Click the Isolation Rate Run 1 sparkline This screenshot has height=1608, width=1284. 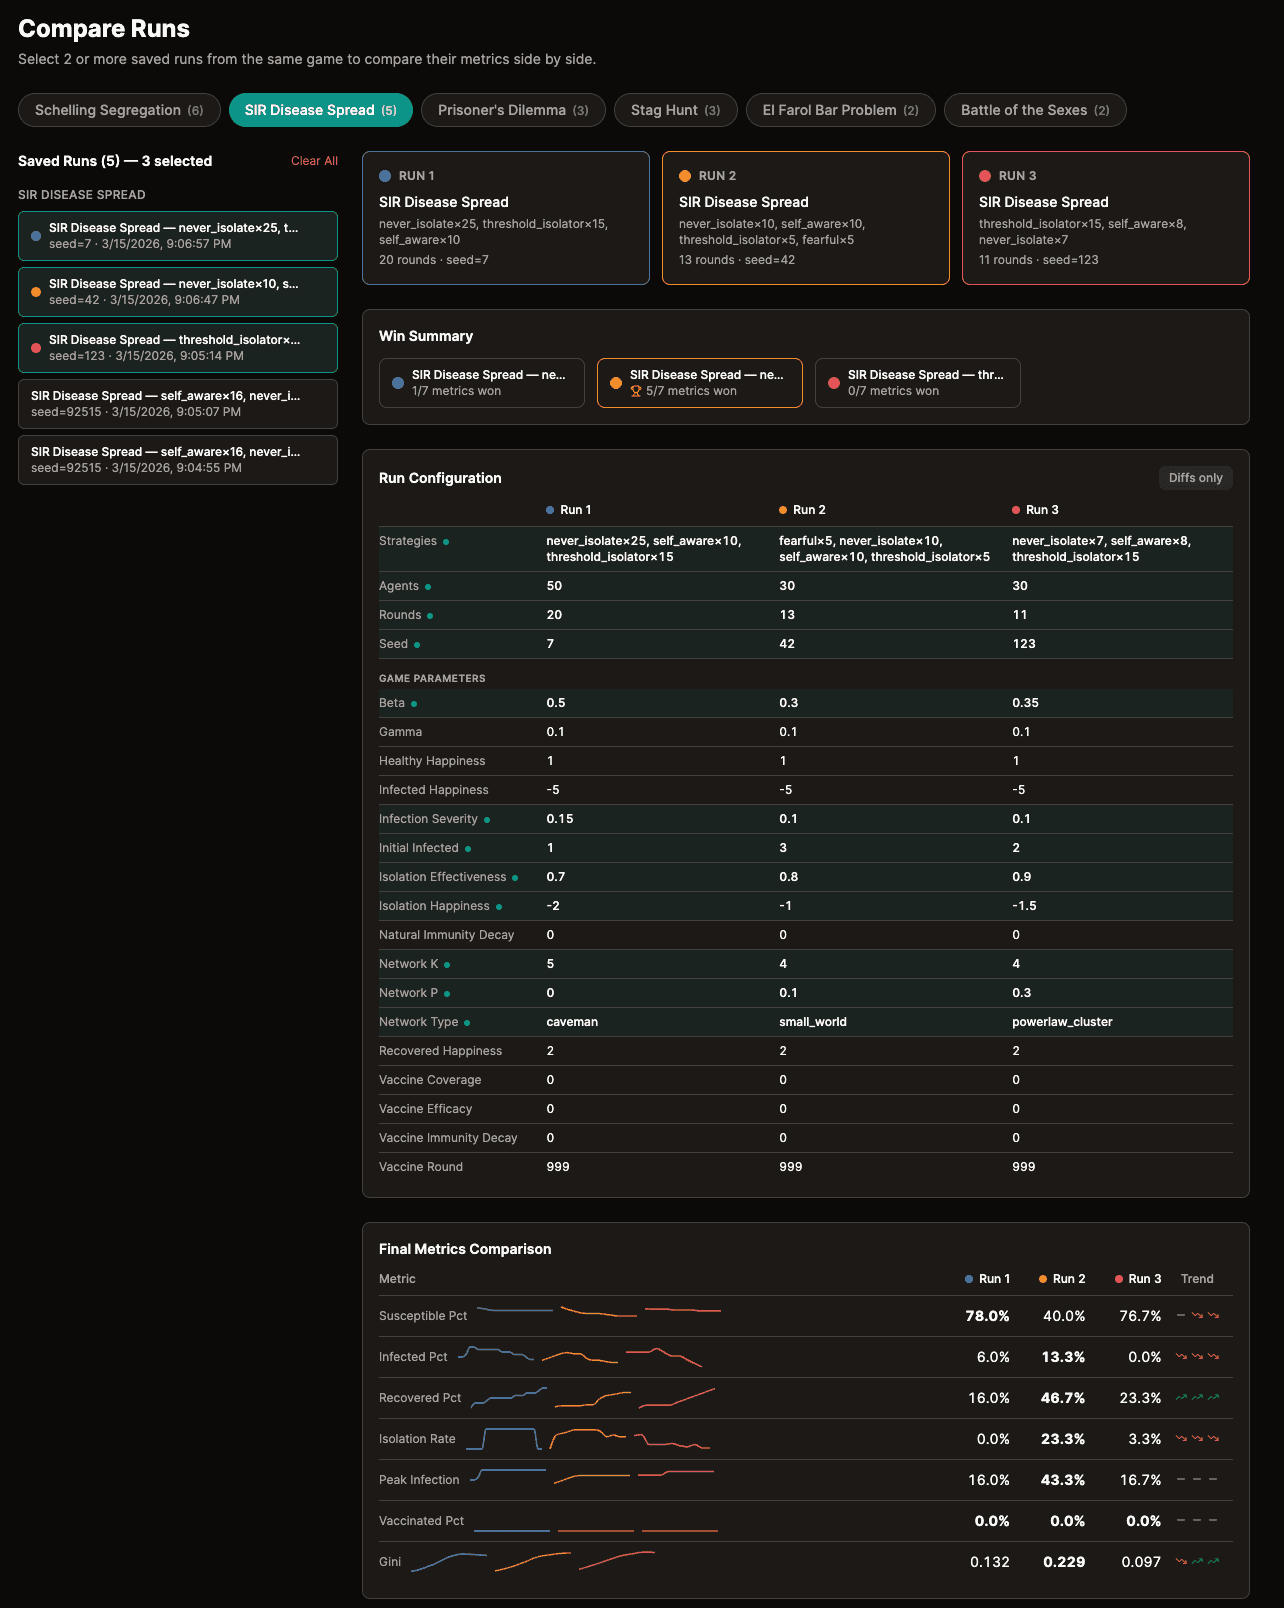[x=504, y=1439]
